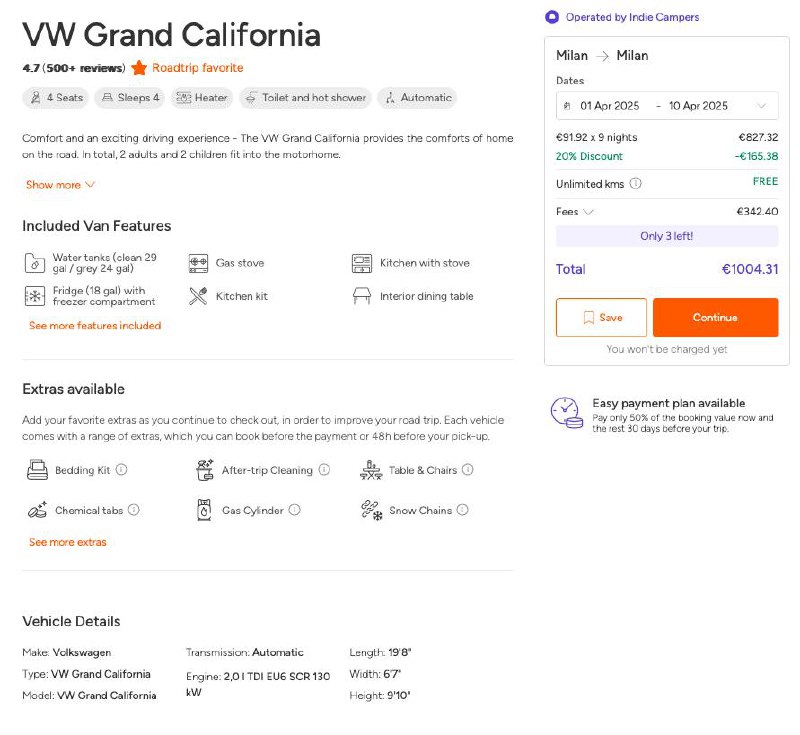The image size is (800, 735).
Task: Select the end date 10 Apr 2025
Action: 698,106
